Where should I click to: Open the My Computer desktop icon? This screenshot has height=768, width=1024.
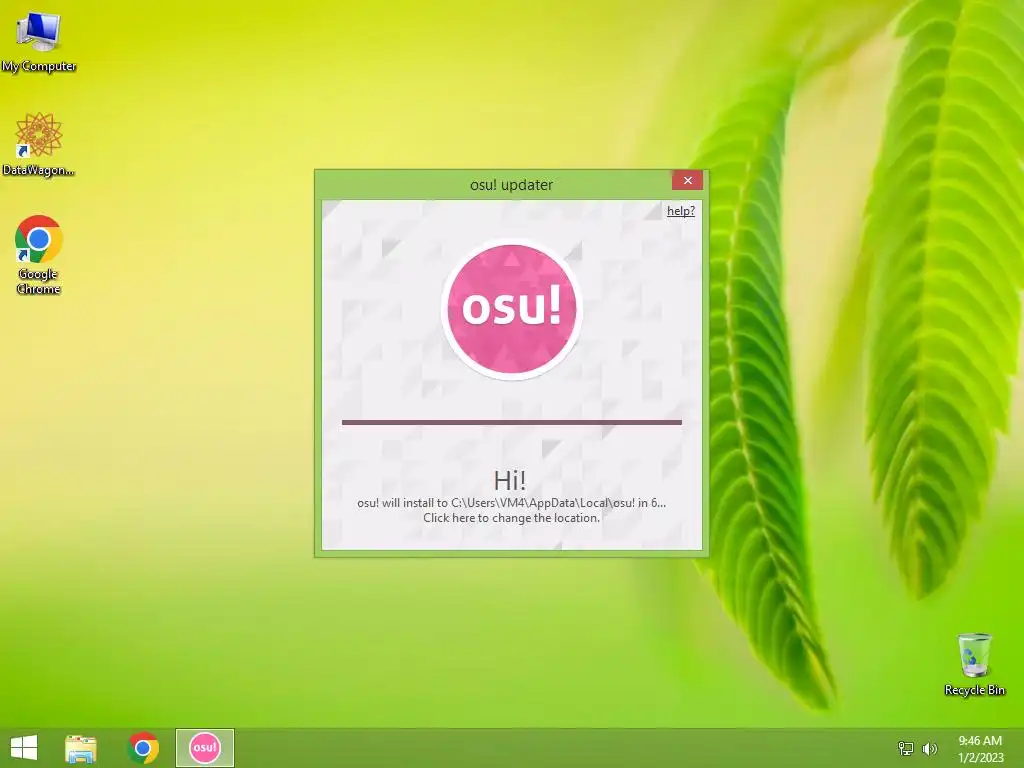pyautogui.click(x=39, y=40)
